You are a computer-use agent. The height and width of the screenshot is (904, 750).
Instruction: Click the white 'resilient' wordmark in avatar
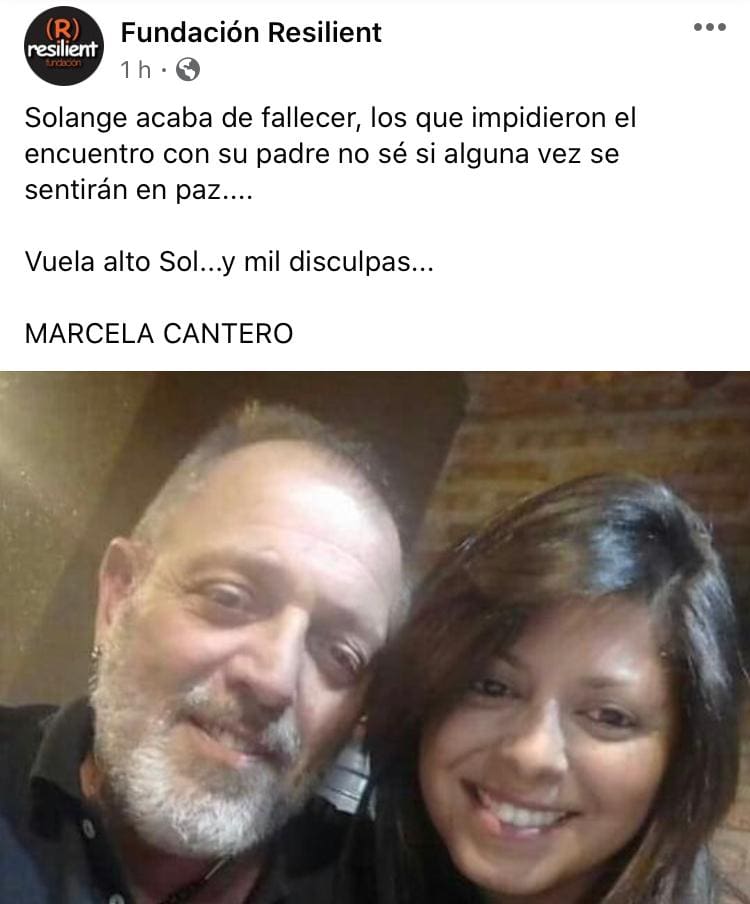pos(63,49)
